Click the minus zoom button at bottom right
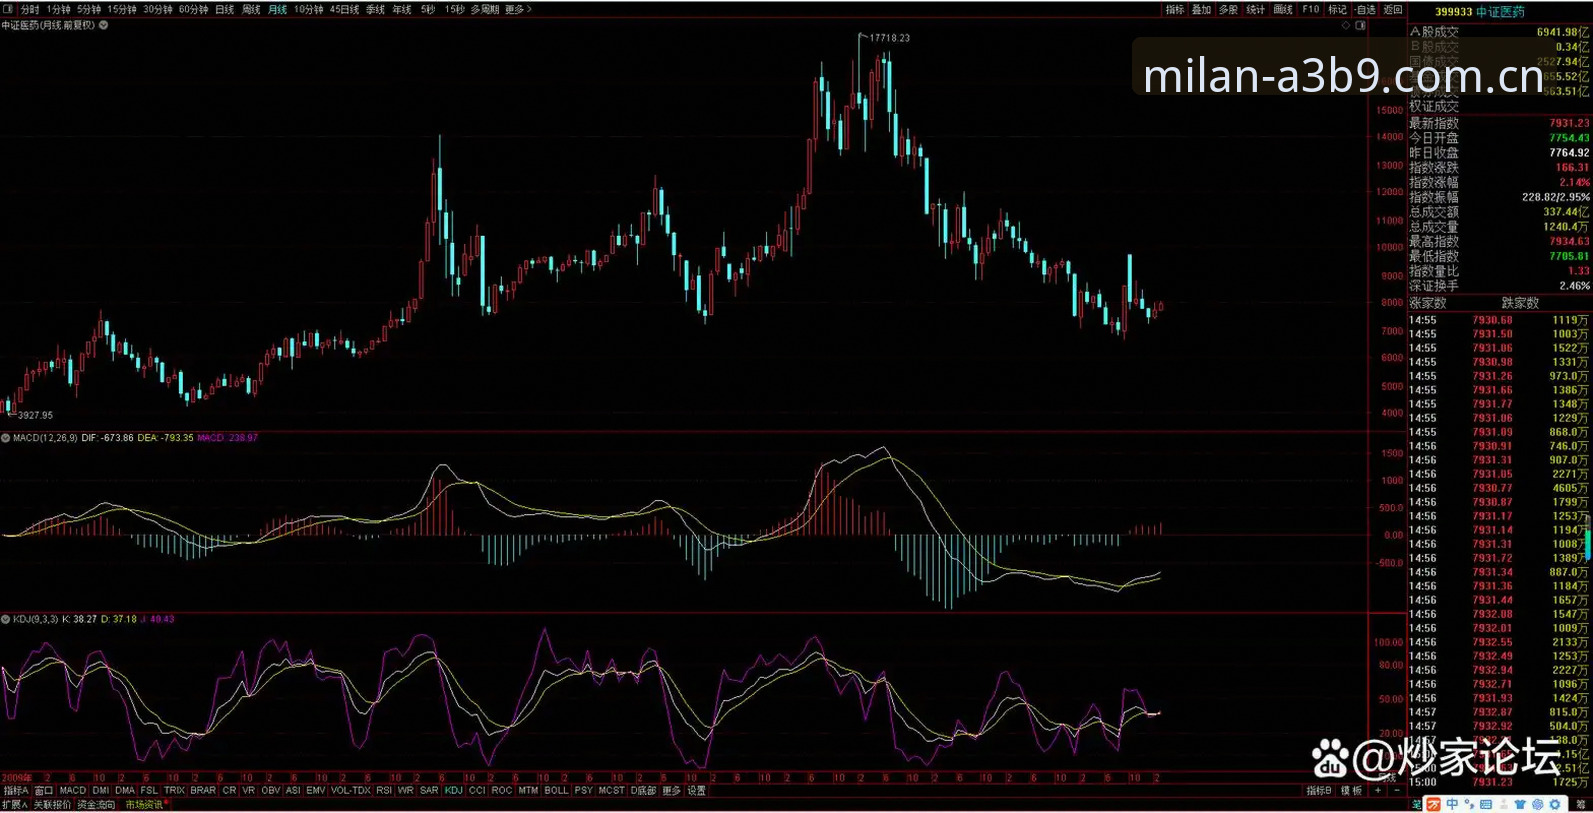Screen dimensions: 1593x813 tap(1397, 790)
